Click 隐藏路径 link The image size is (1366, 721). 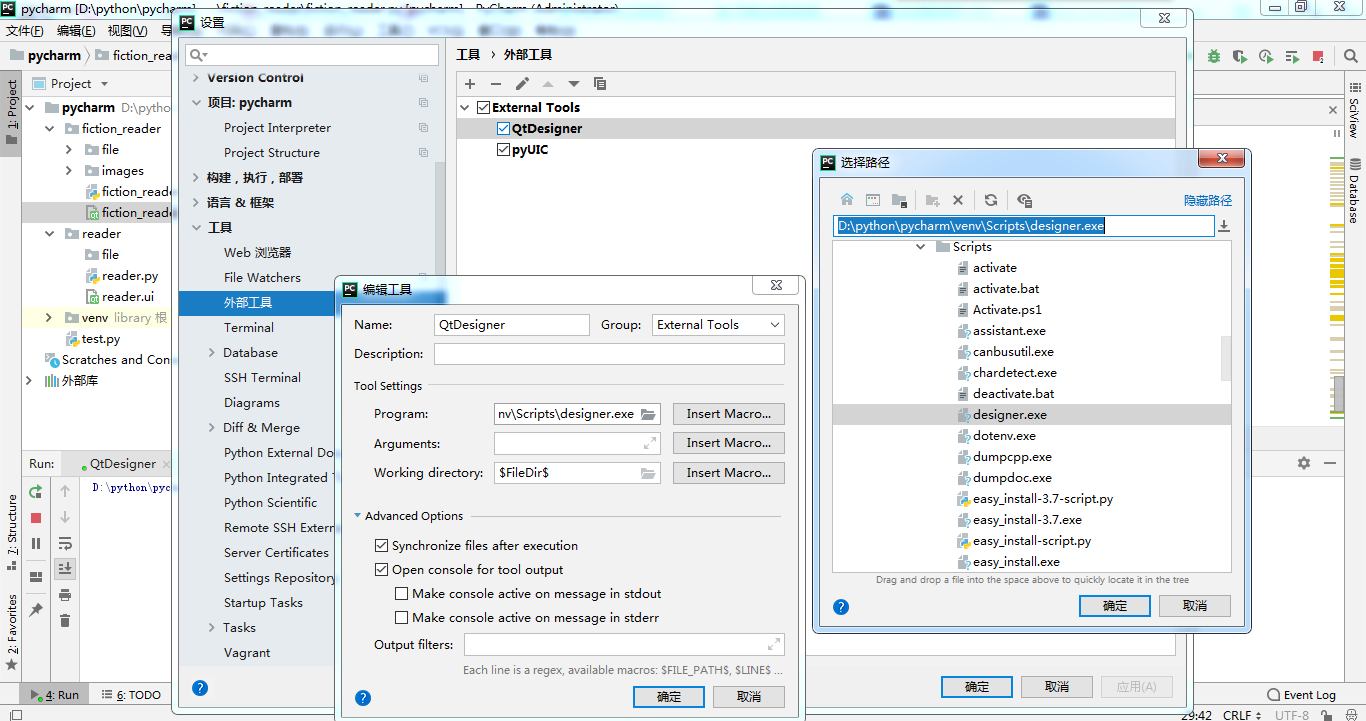point(1208,201)
